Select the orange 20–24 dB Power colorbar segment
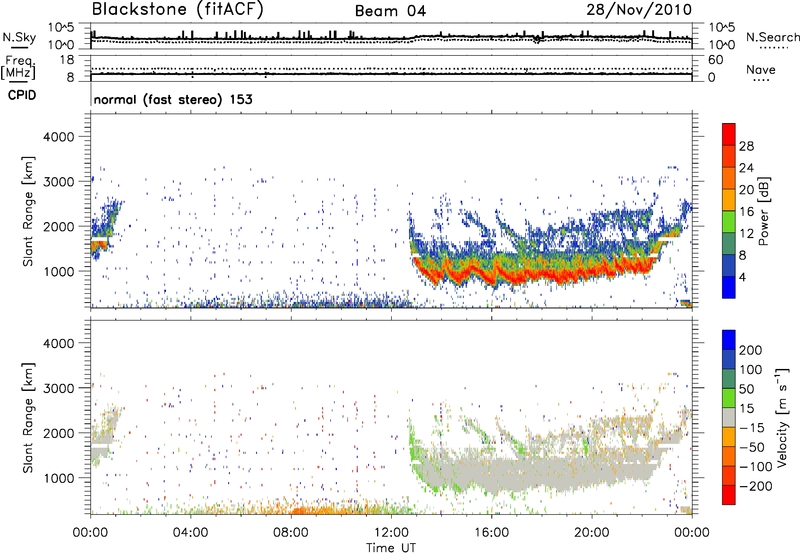This screenshot has width=800, height=554. (729, 178)
